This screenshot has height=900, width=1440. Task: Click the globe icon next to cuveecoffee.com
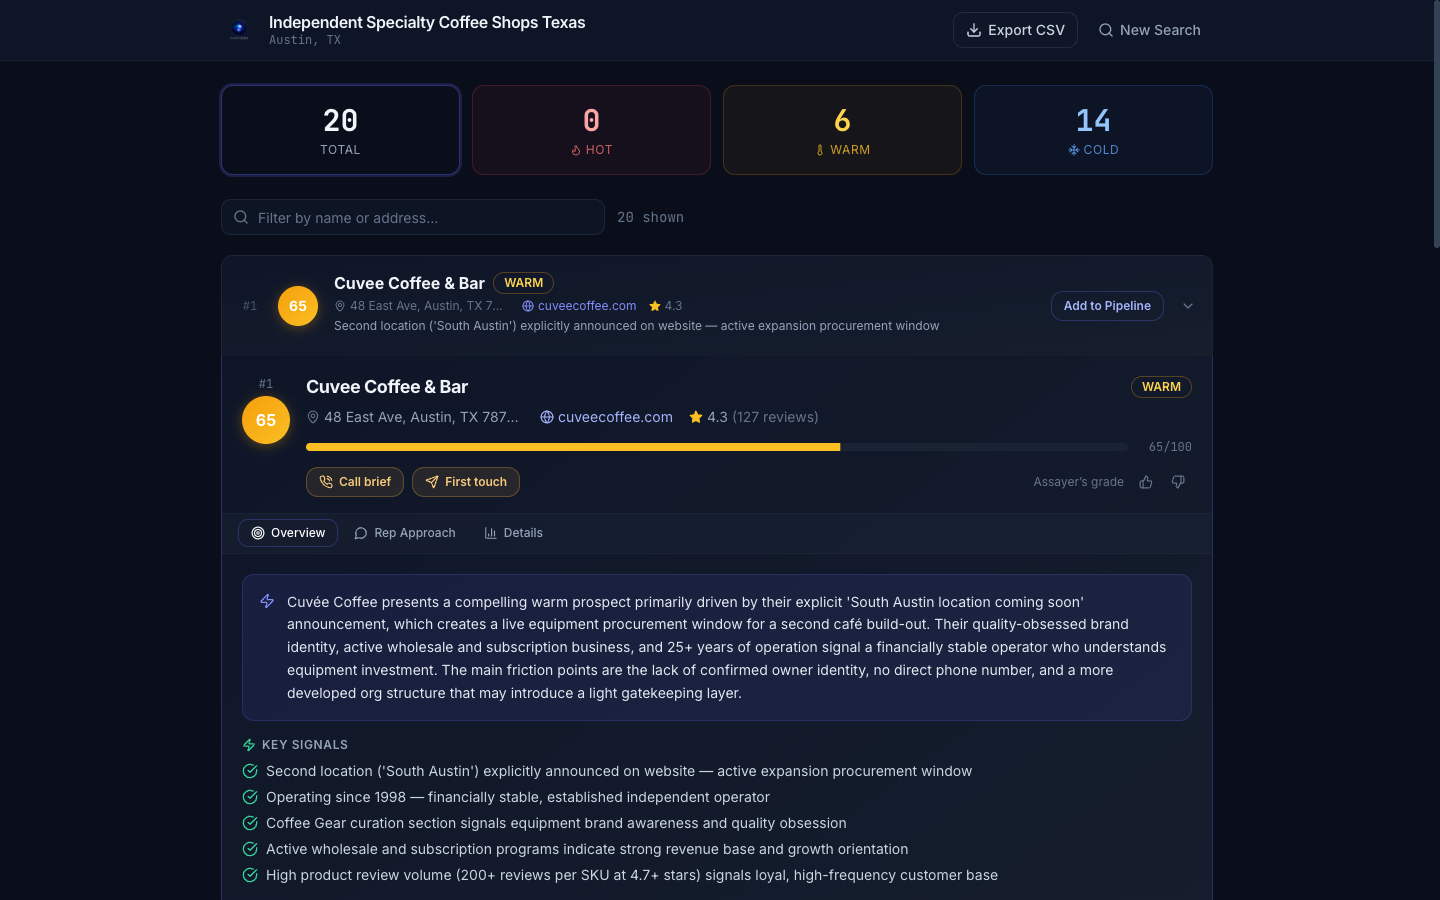[547, 417]
